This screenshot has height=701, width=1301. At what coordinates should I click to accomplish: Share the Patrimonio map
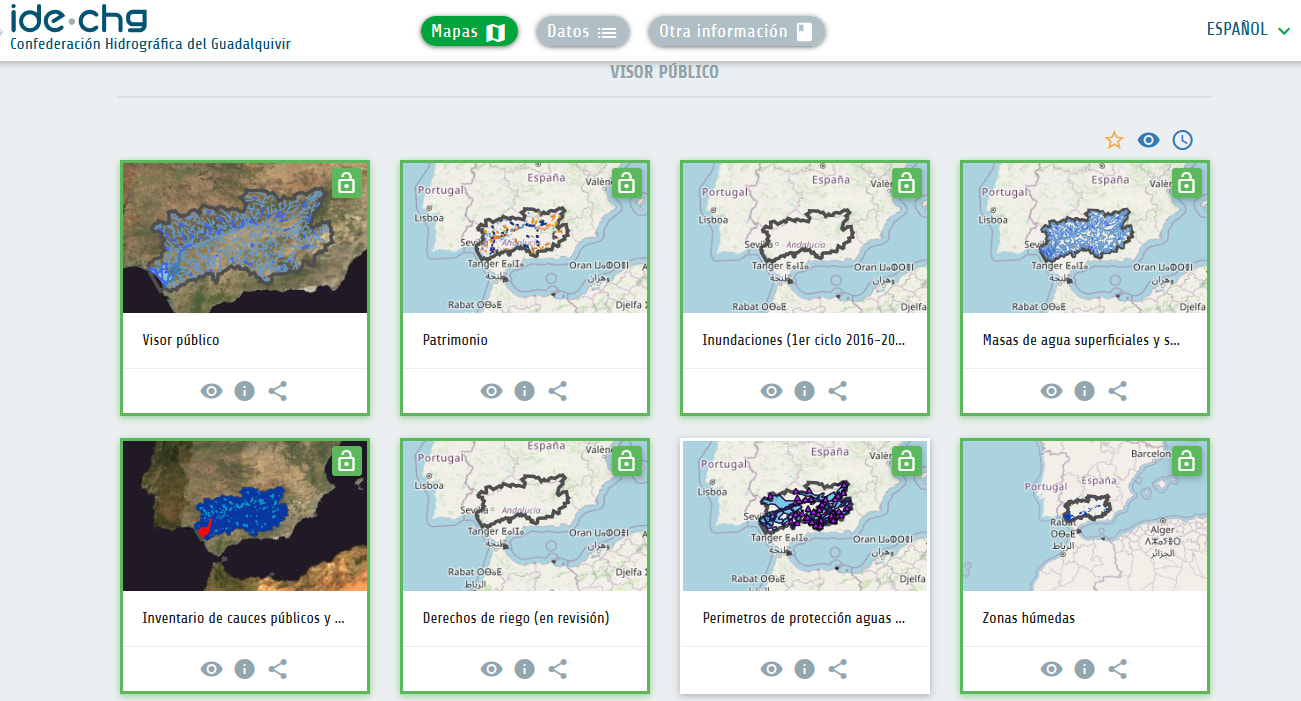tap(558, 391)
